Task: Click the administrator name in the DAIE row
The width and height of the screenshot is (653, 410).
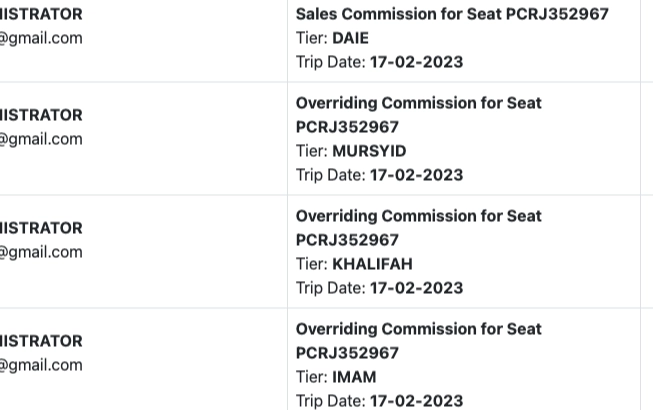Action: [x=41, y=15]
